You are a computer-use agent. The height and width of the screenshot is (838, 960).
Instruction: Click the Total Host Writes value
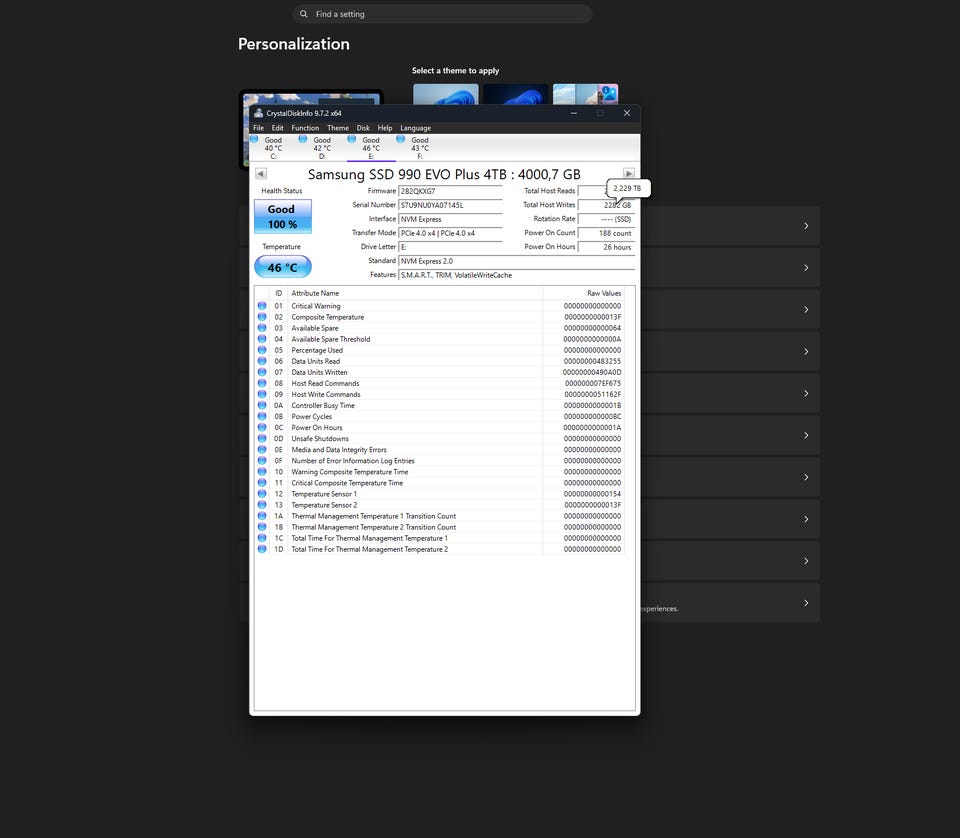click(606, 205)
